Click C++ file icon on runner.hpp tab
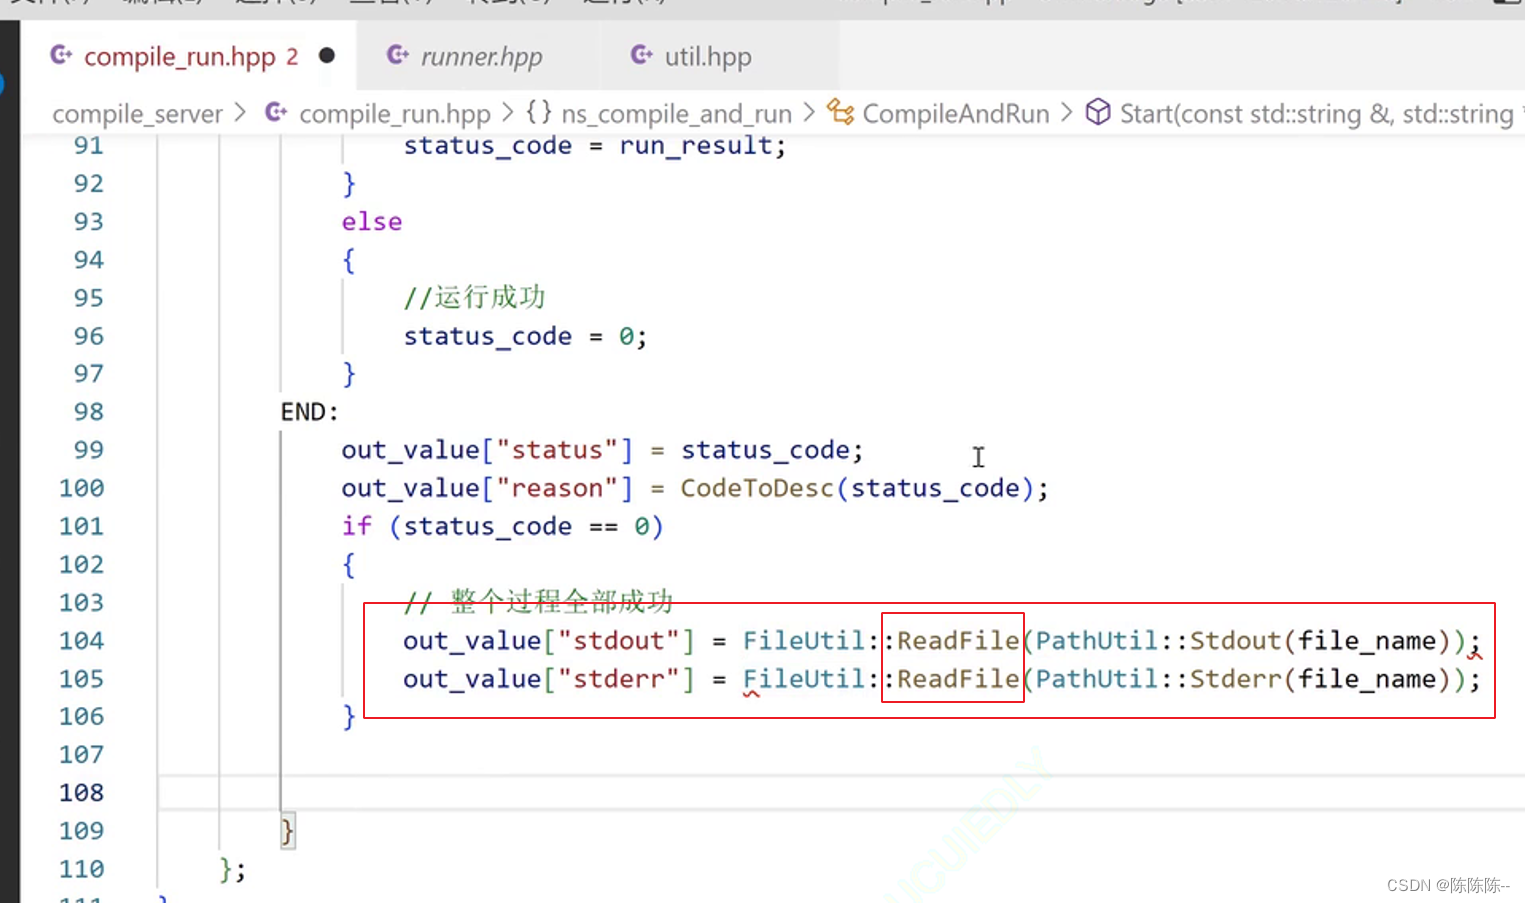Viewport: 1525px width, 903px height. 398,55
